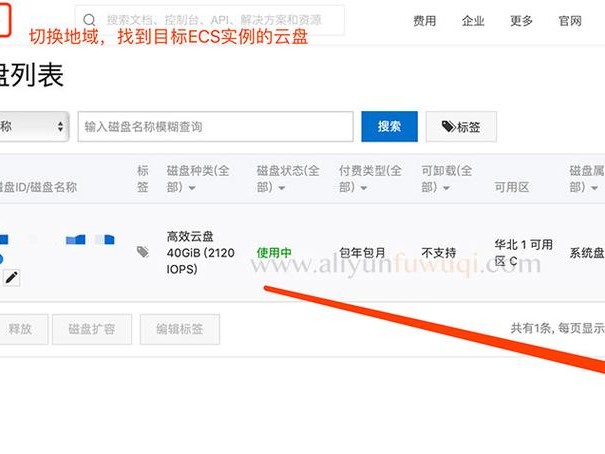Click the 编辑标签 button
605x454 pixels.
click(180, 329)
